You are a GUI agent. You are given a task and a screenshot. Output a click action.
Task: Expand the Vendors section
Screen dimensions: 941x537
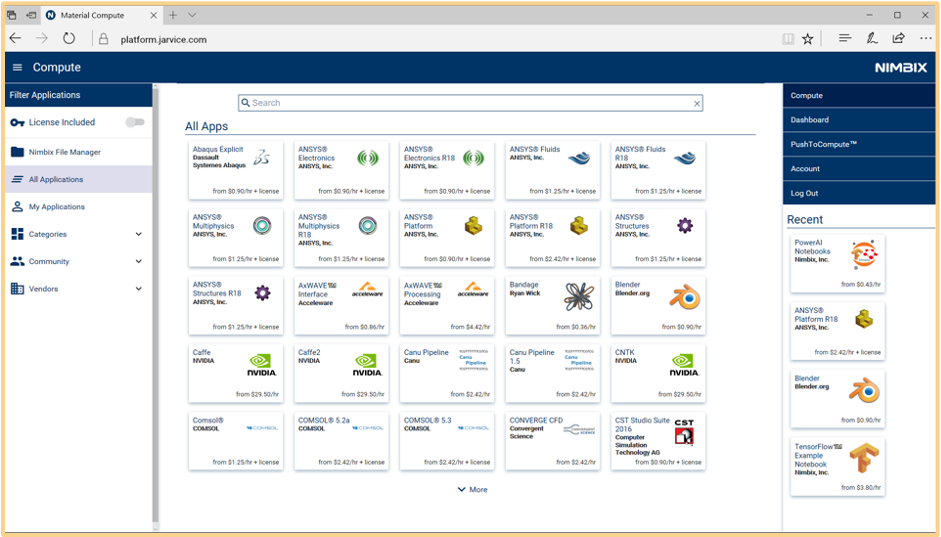point(79,289)
